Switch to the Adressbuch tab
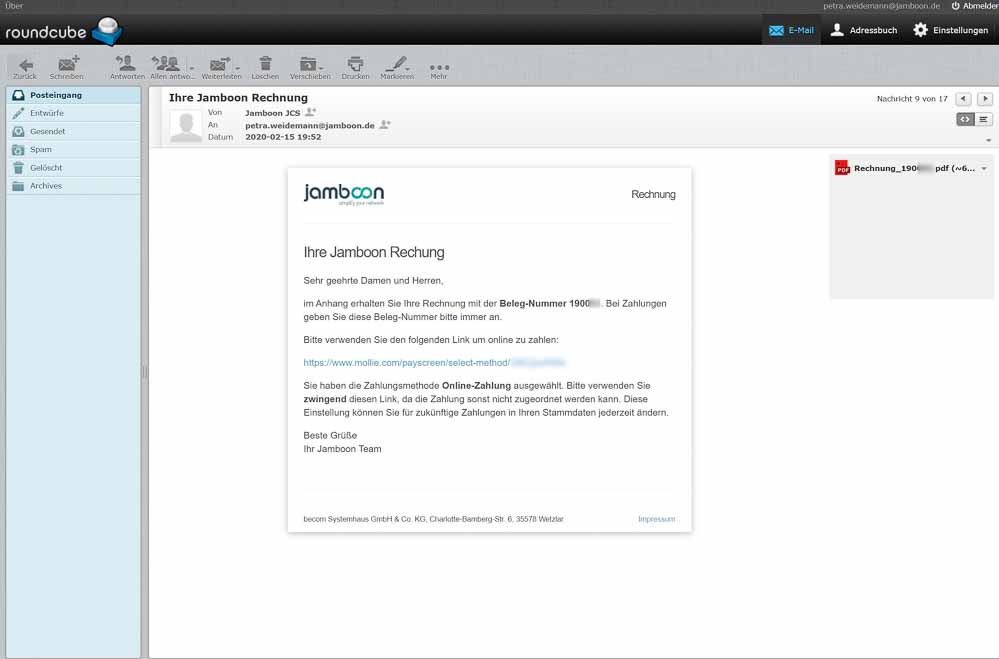Image resolution: width=999 pixels, height=659 pixels. 865,30
